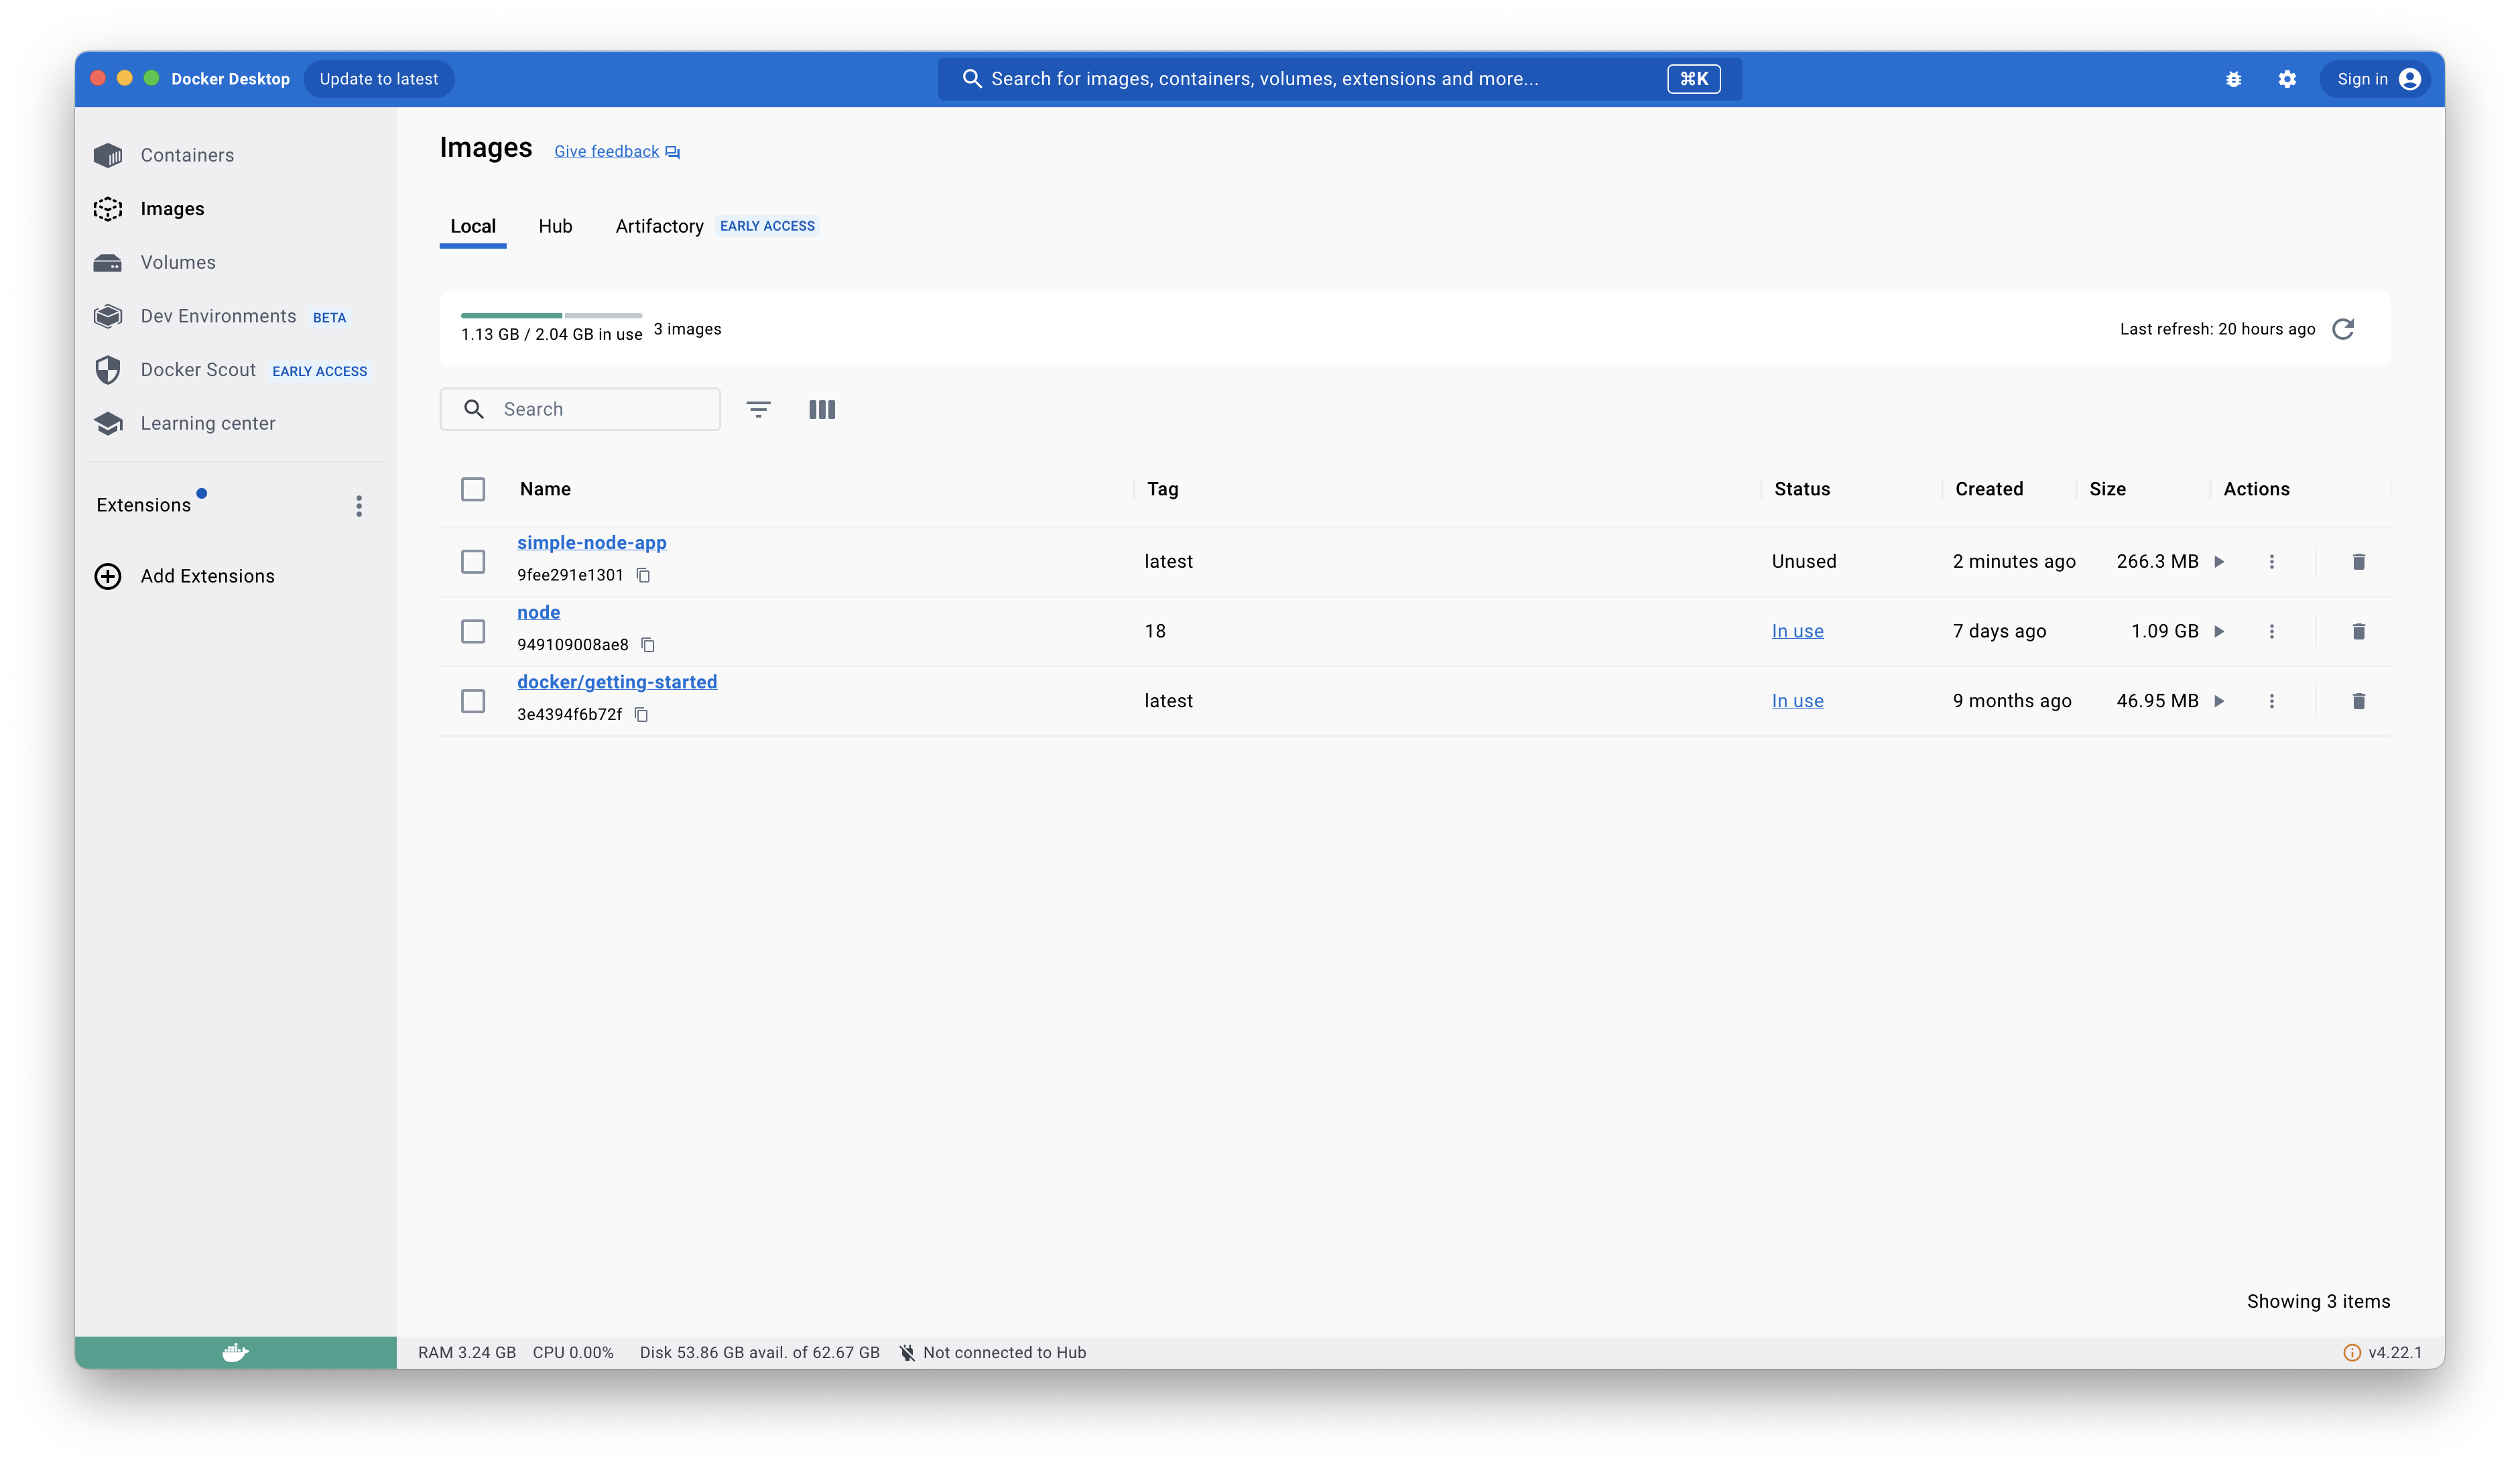Open the Containers sidebar section

(187, 155)
